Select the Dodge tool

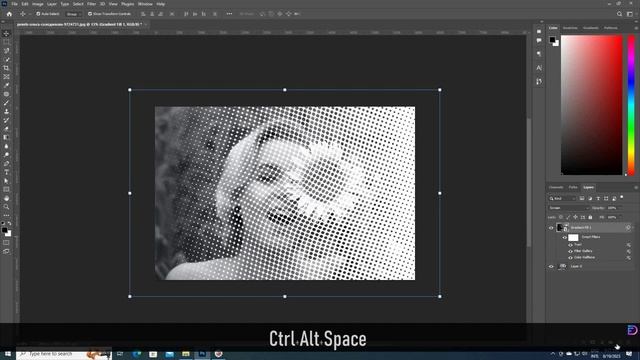point(6,155)
